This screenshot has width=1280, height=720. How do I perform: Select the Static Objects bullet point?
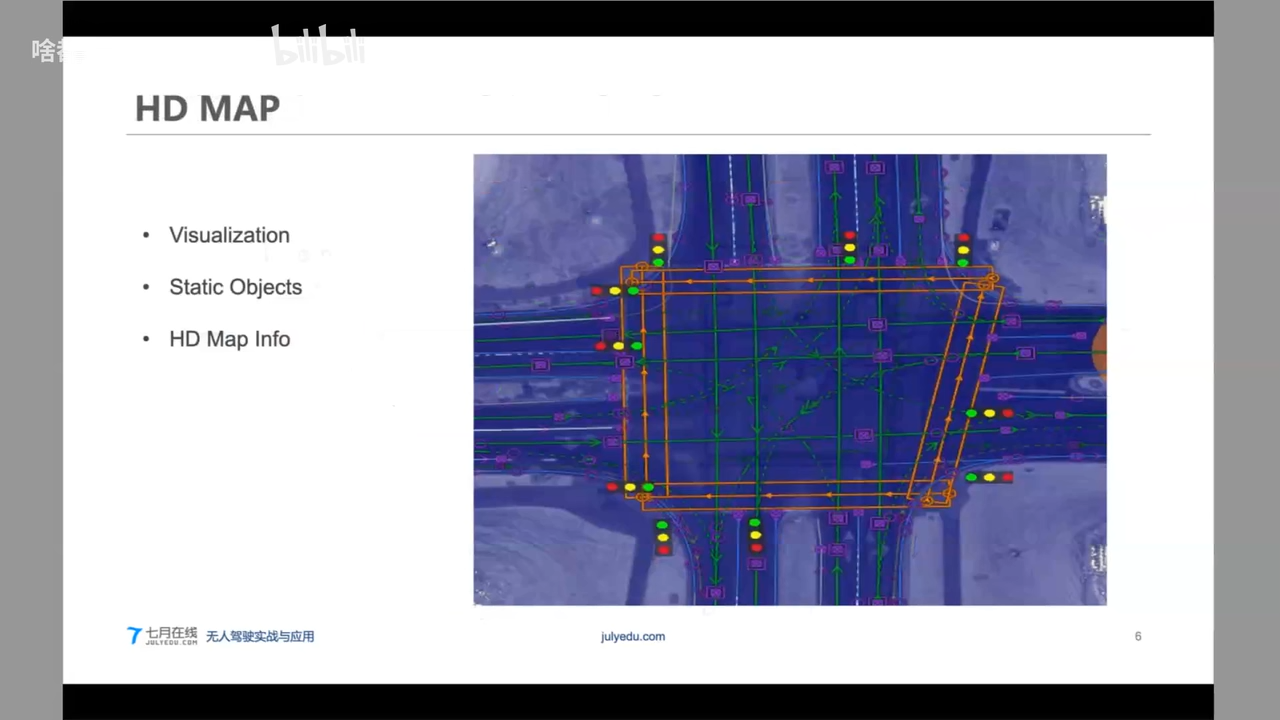click(235, 287)
